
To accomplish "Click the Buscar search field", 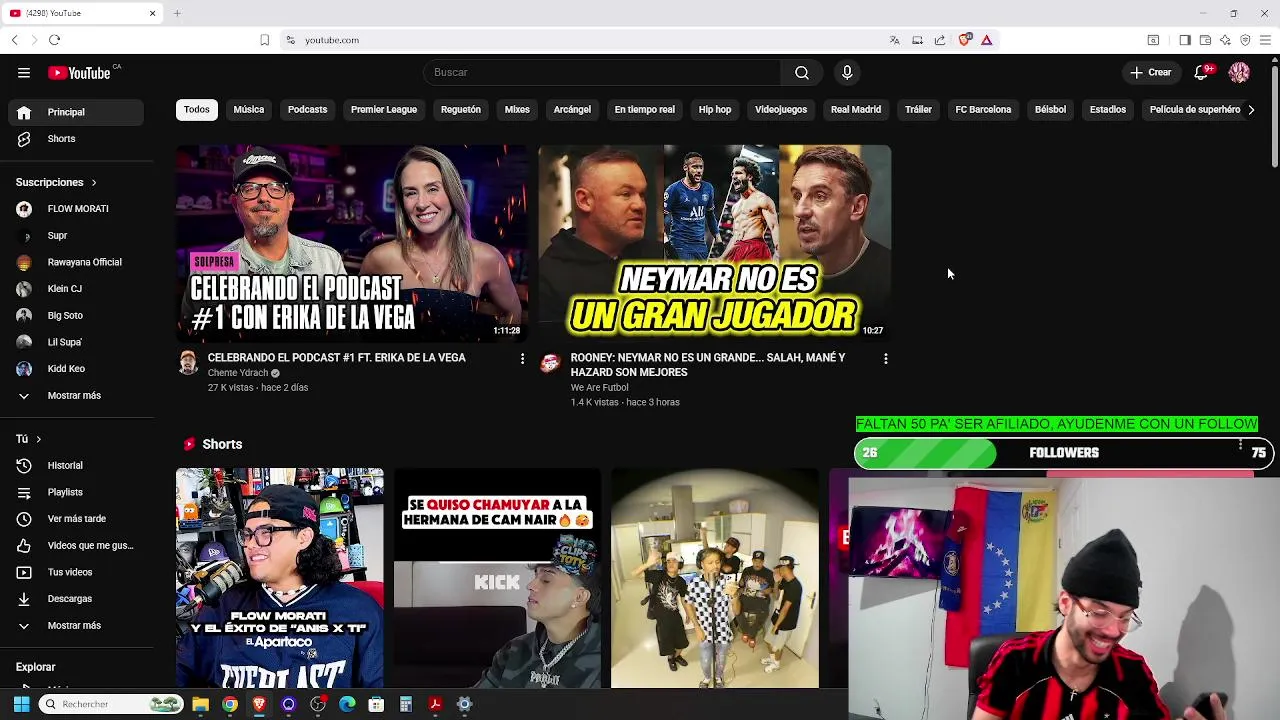I will pos(602,72).
